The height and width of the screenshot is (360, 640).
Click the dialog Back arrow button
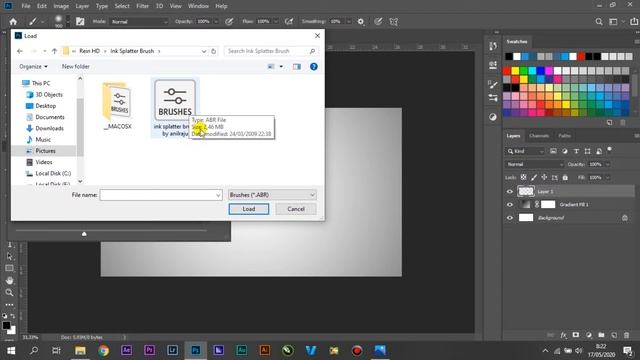tap(20, 51)
